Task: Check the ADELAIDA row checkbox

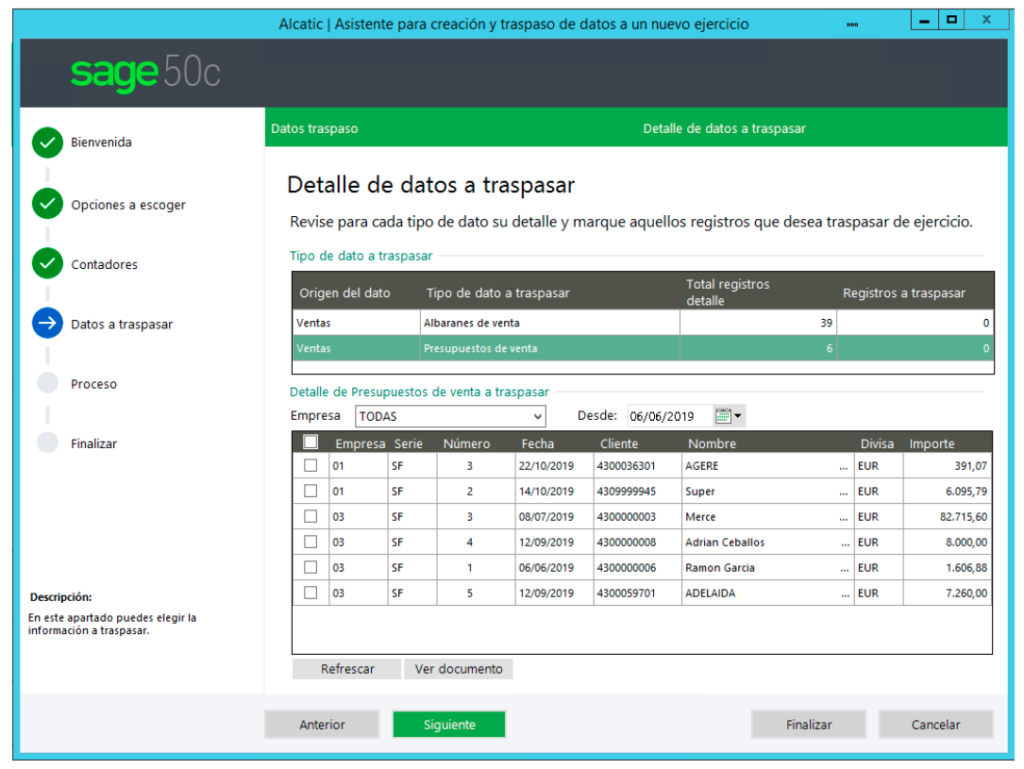Action: (x=311, y=593)
